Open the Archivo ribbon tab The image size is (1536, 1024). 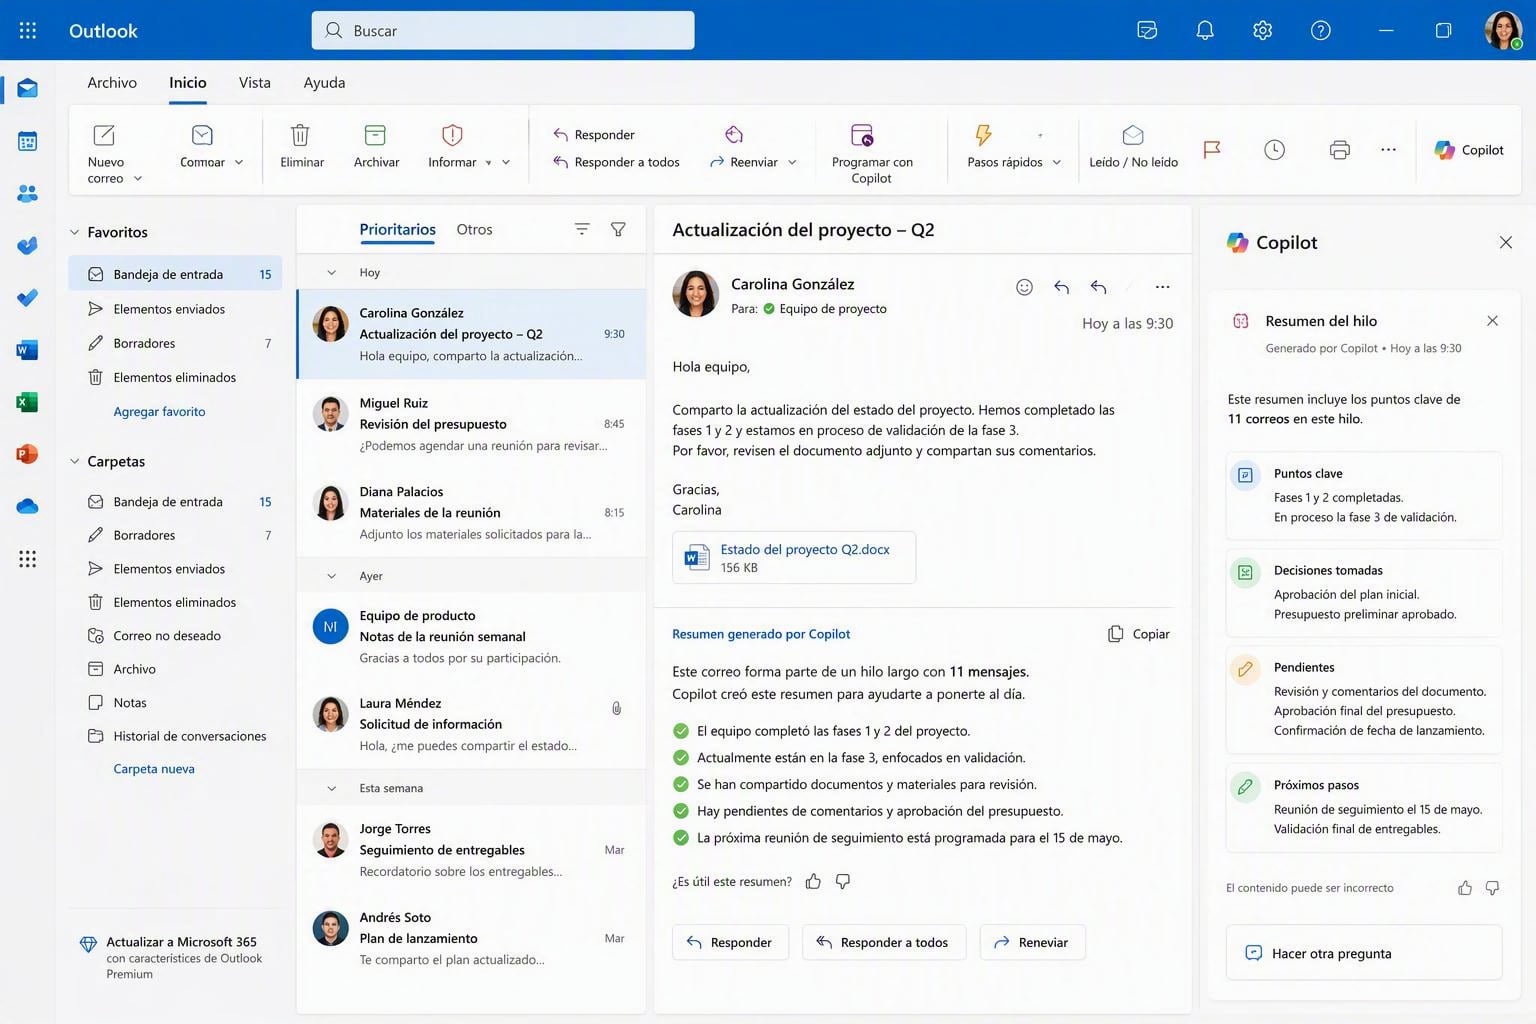(x=112, y=82)
